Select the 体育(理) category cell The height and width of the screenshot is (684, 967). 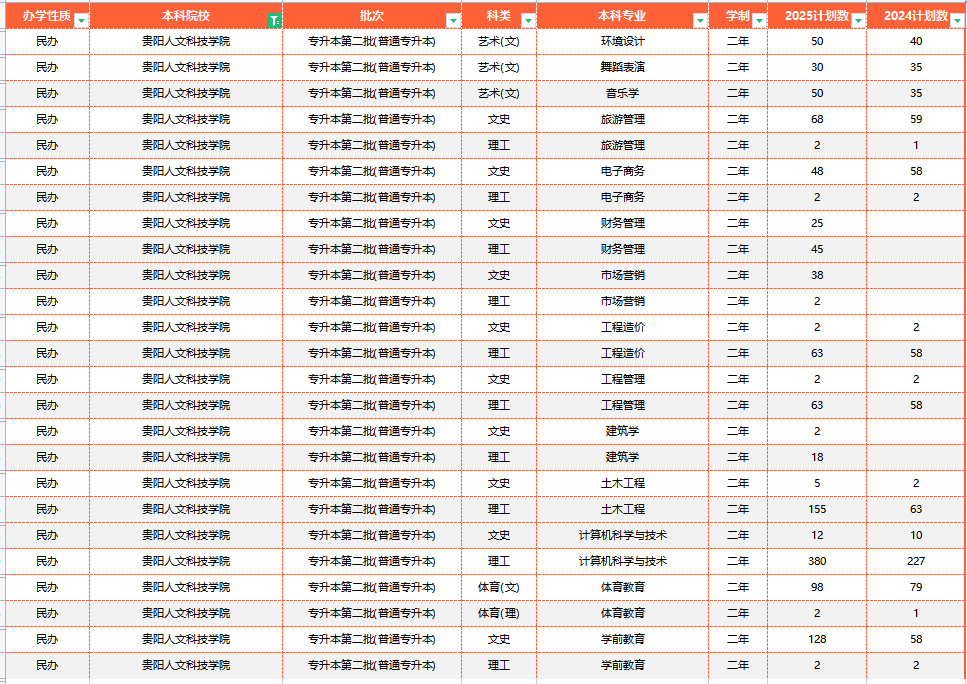pyautogui.click(x=499, y=613)
